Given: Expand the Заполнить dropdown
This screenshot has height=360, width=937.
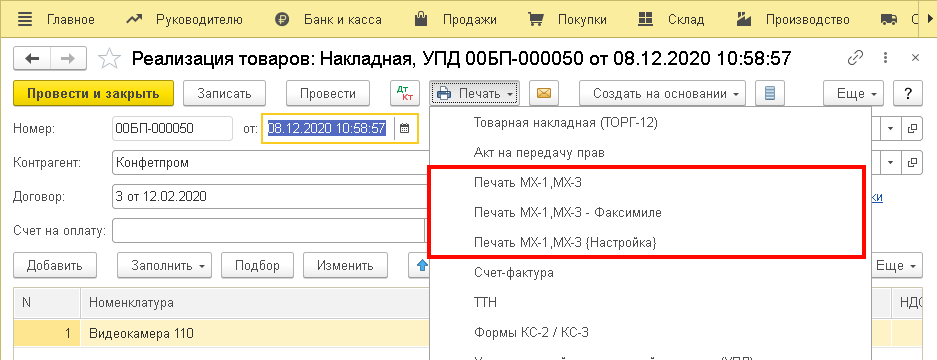Looking at the screenshot, I should [164, 266].
